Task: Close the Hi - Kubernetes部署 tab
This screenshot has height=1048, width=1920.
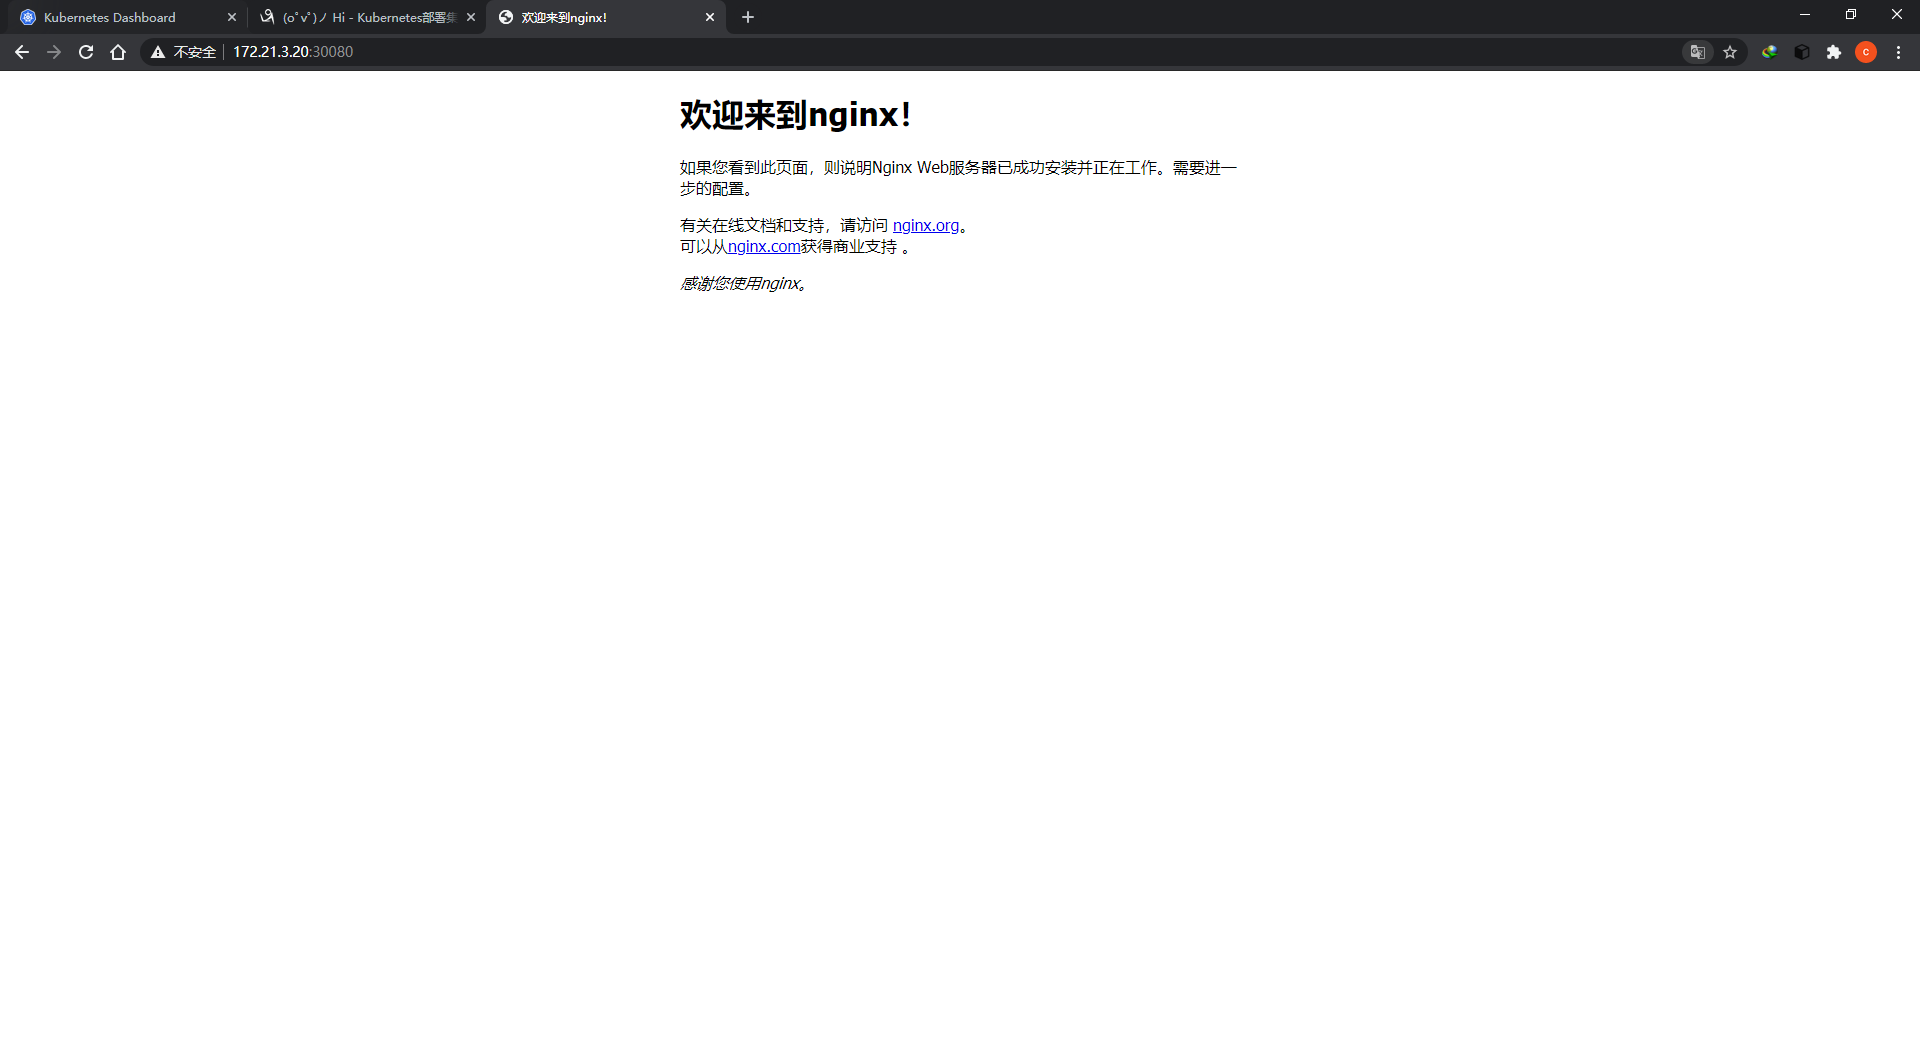Action: coord(471,17)
